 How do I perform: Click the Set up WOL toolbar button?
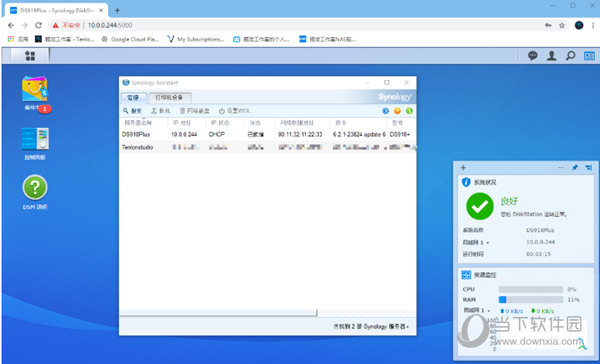click(234, 111)
